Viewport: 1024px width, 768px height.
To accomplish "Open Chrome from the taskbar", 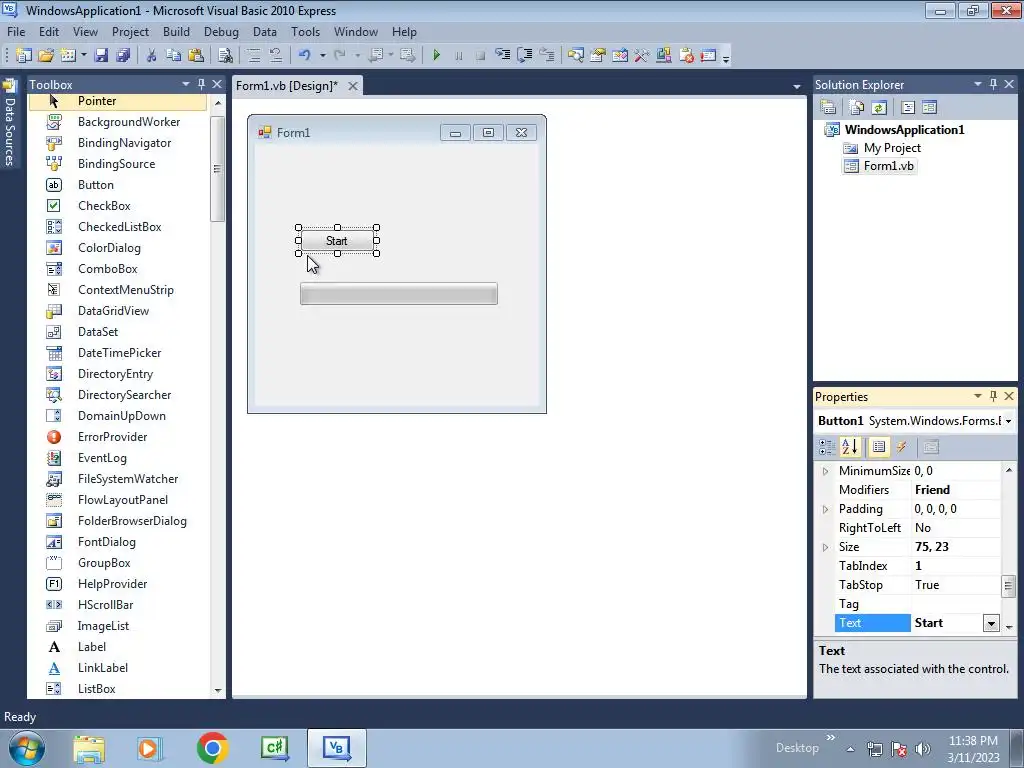I will pyautogui.click(x=212, y=748).
